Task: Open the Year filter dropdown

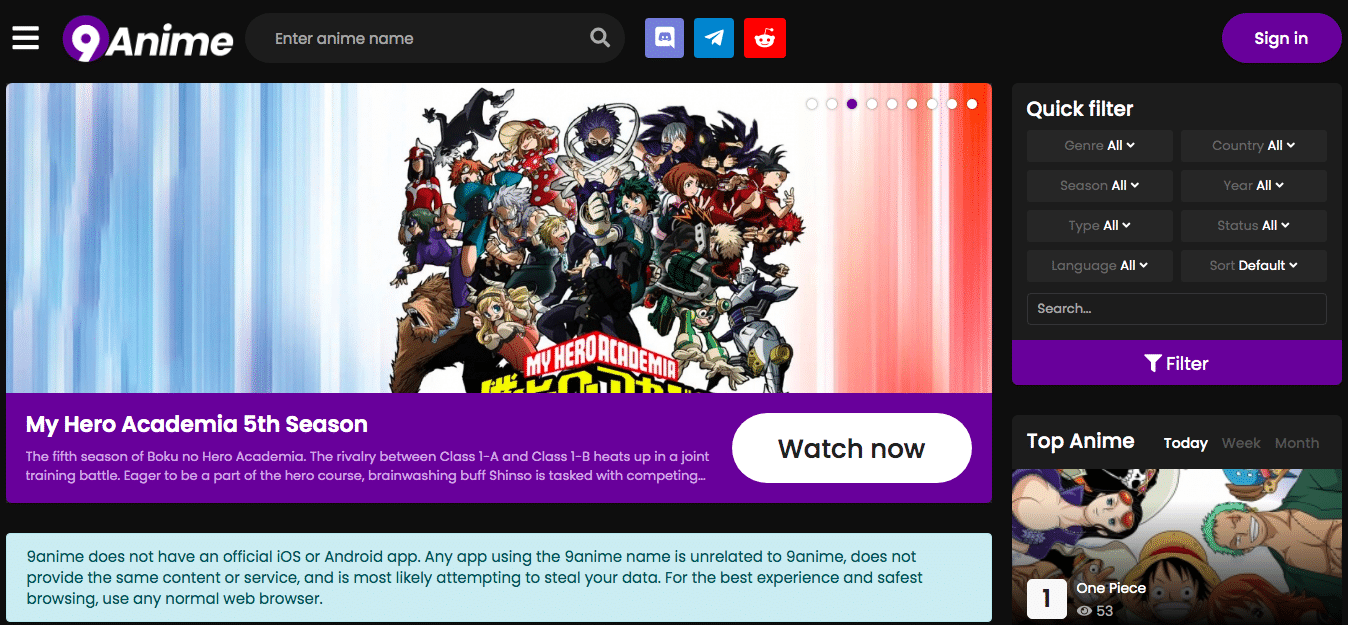Action: coord(1254,186)
